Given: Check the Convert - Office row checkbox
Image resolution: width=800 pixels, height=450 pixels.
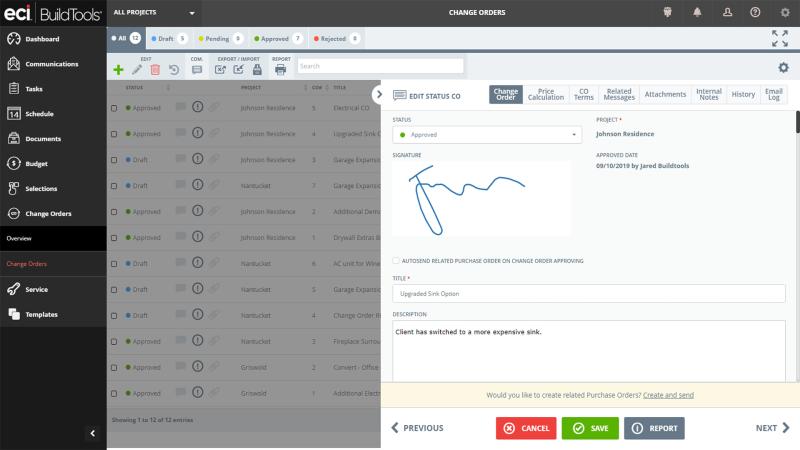Looking at the screenshot, I should point(114,368).
